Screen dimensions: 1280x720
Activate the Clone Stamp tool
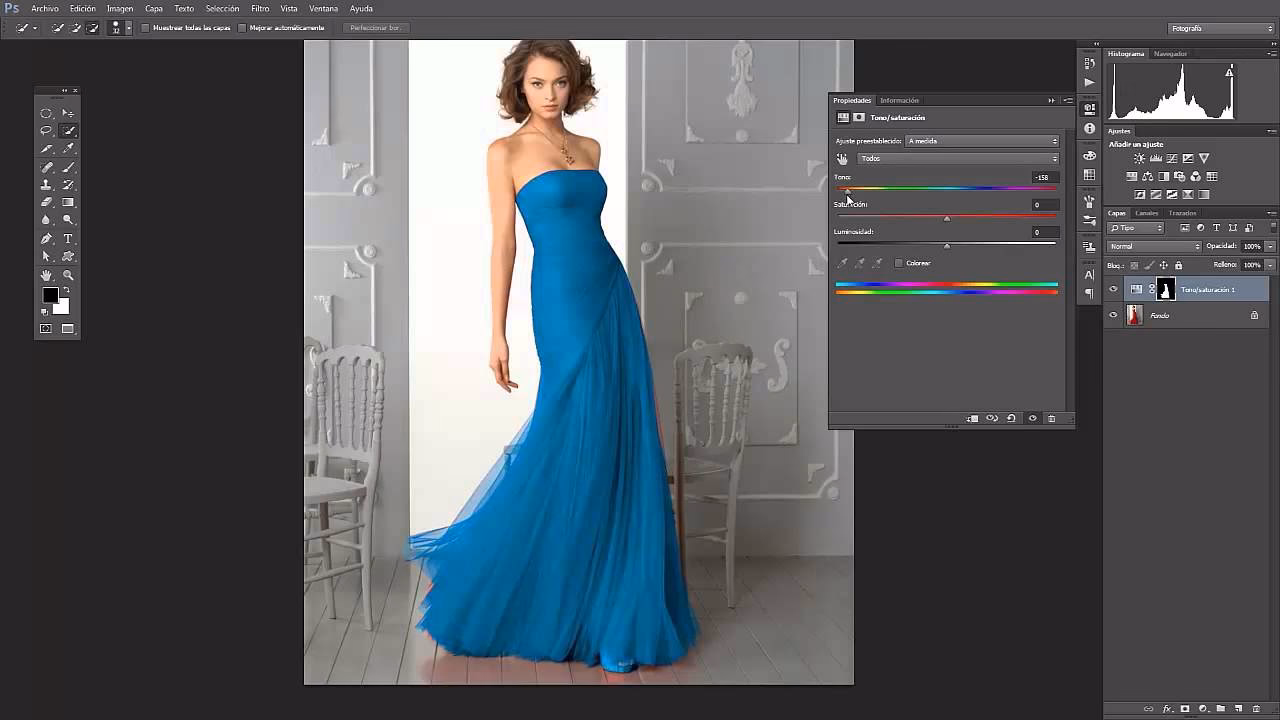tap(46, 186)
